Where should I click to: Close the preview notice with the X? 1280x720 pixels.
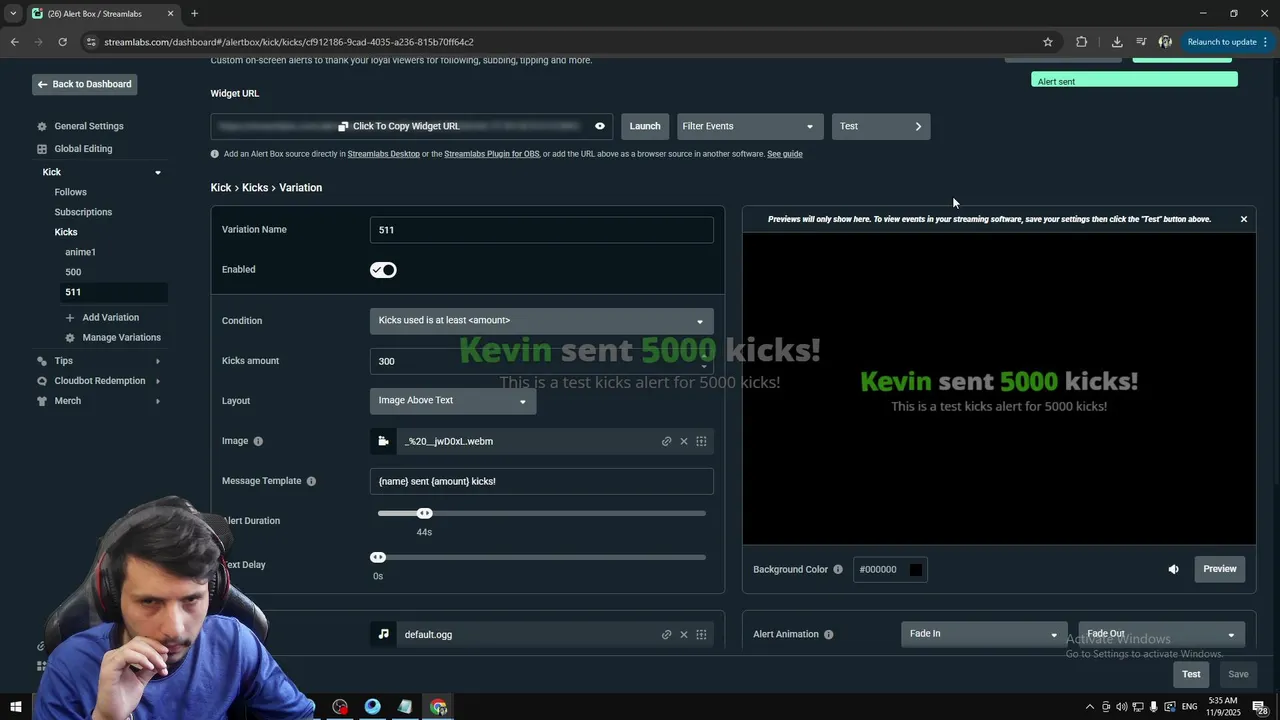click(x=1244, y=219)
